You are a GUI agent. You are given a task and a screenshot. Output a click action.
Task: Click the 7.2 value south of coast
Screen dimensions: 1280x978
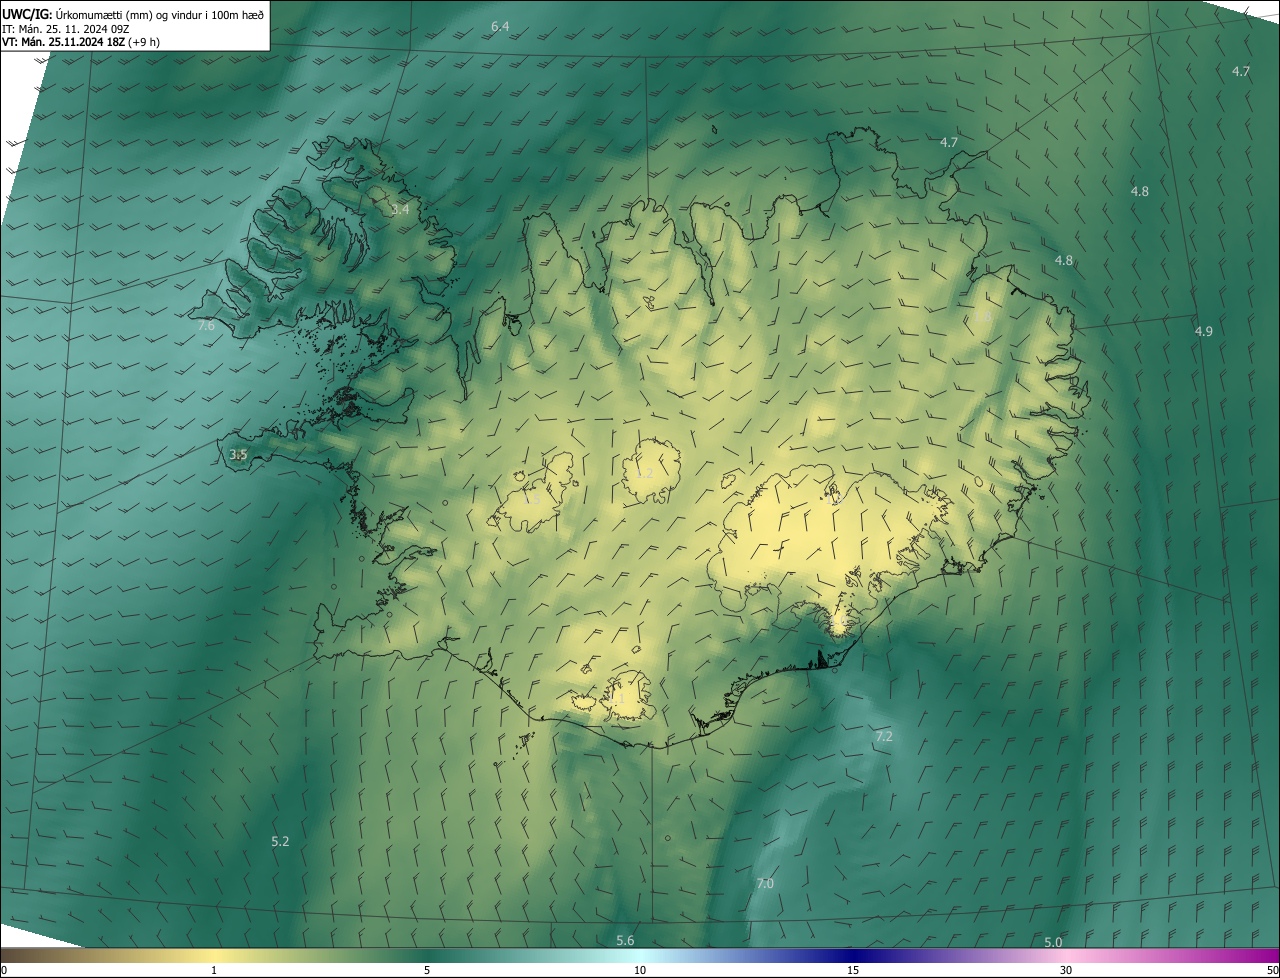click(x=884, y=737)
